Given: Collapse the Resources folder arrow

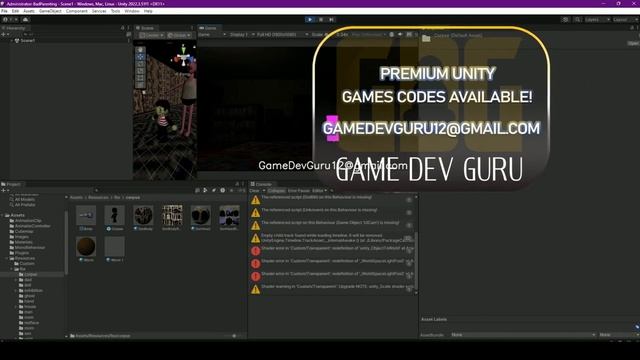Looking at the screenshot, I should 7,258.
